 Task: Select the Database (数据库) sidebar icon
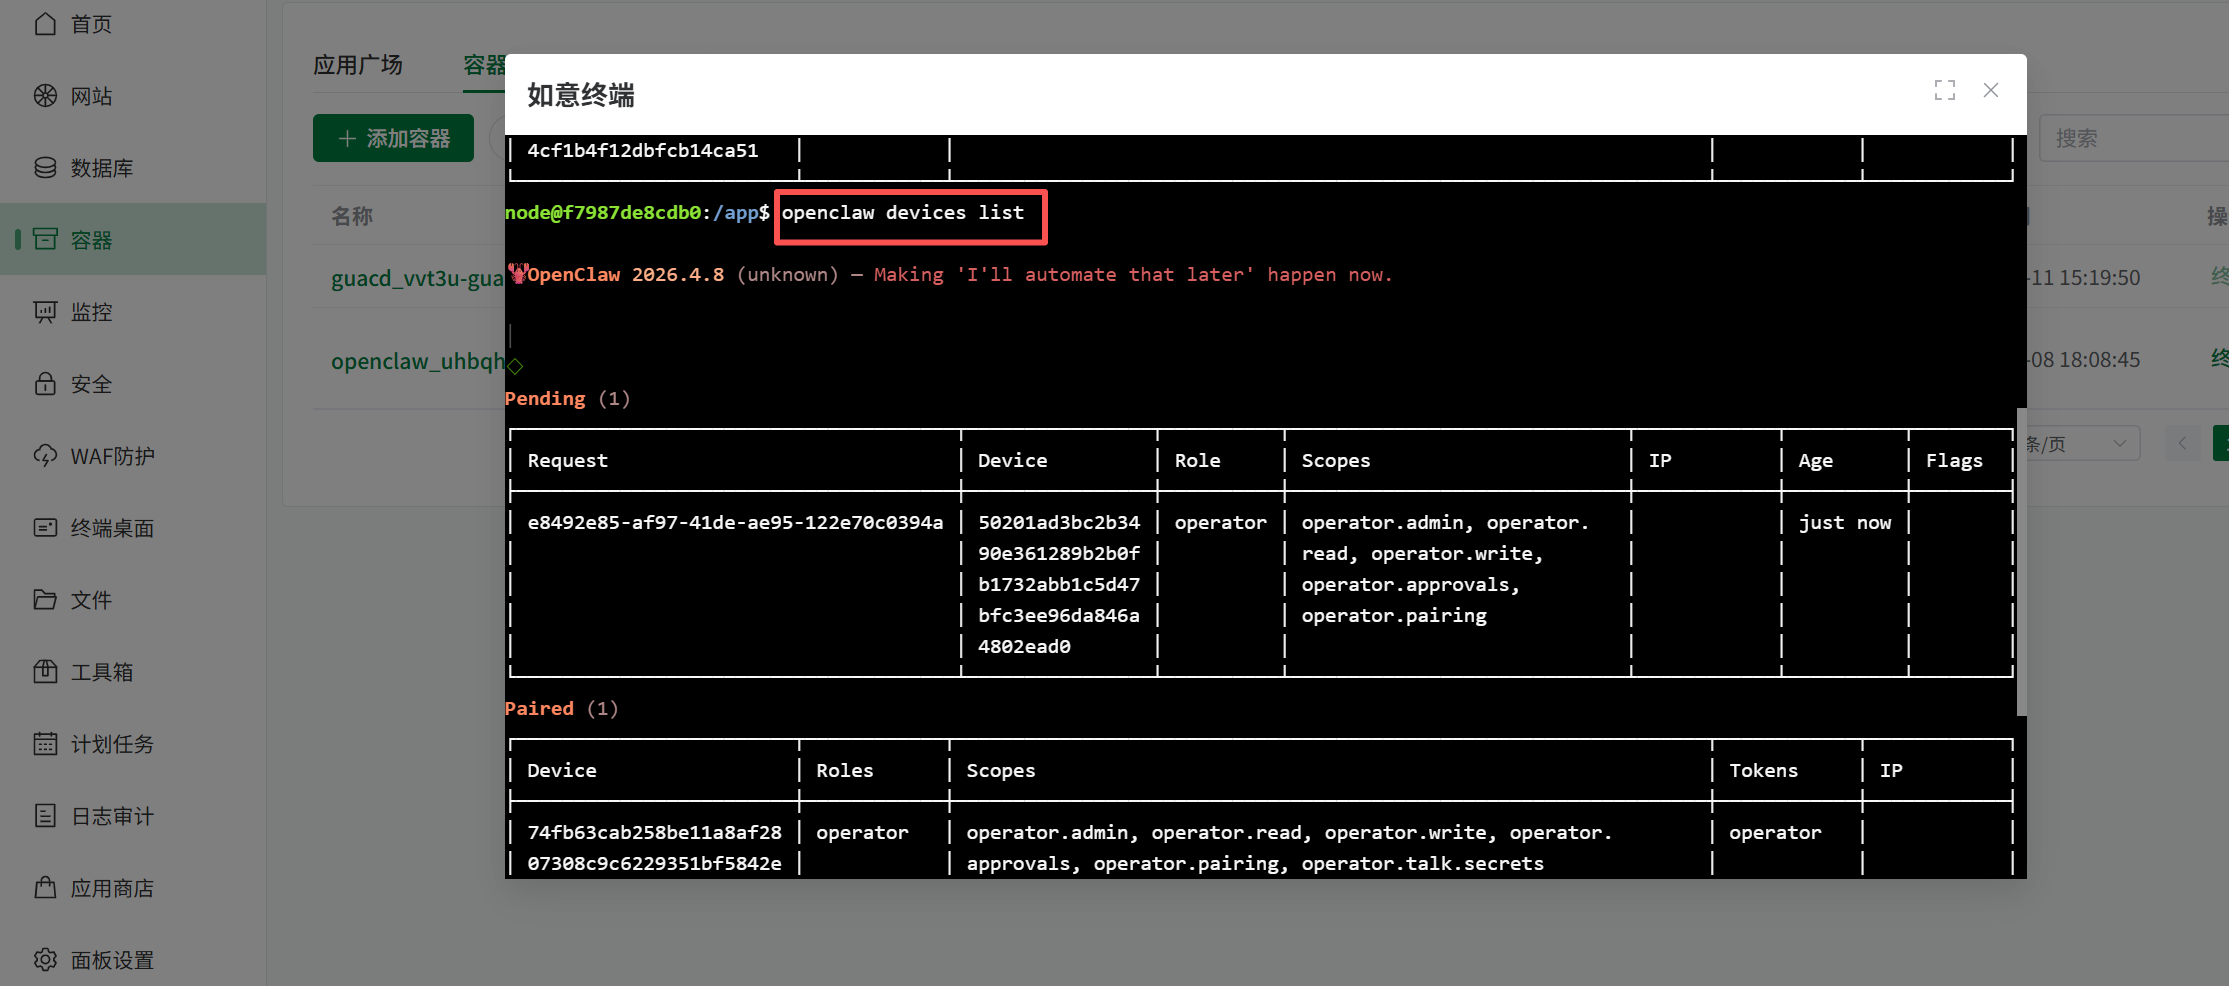(45, 168)
